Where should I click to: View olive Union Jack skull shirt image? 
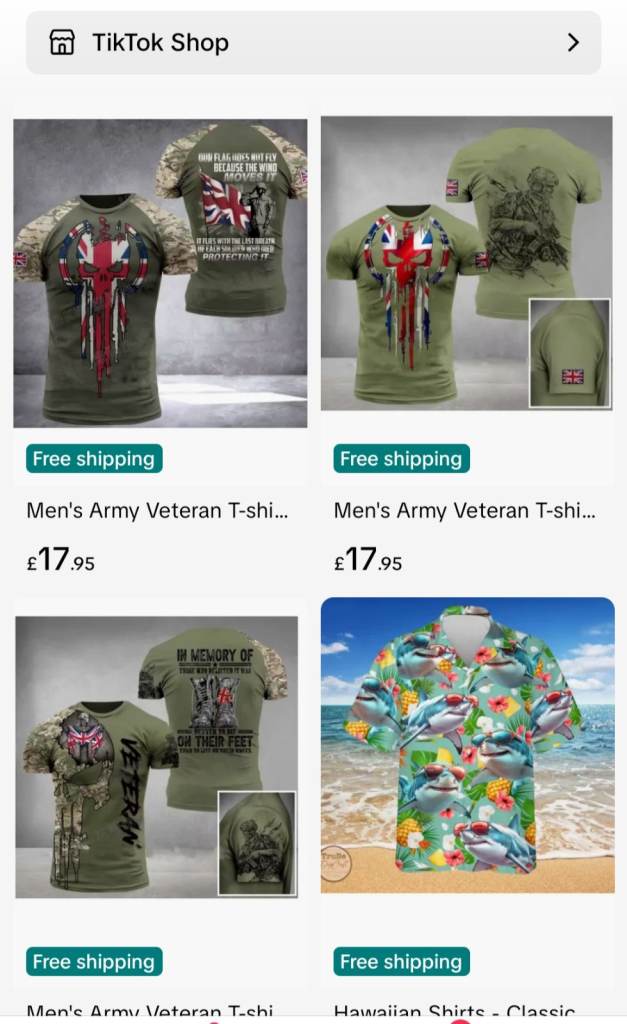[x=466, y=263]
